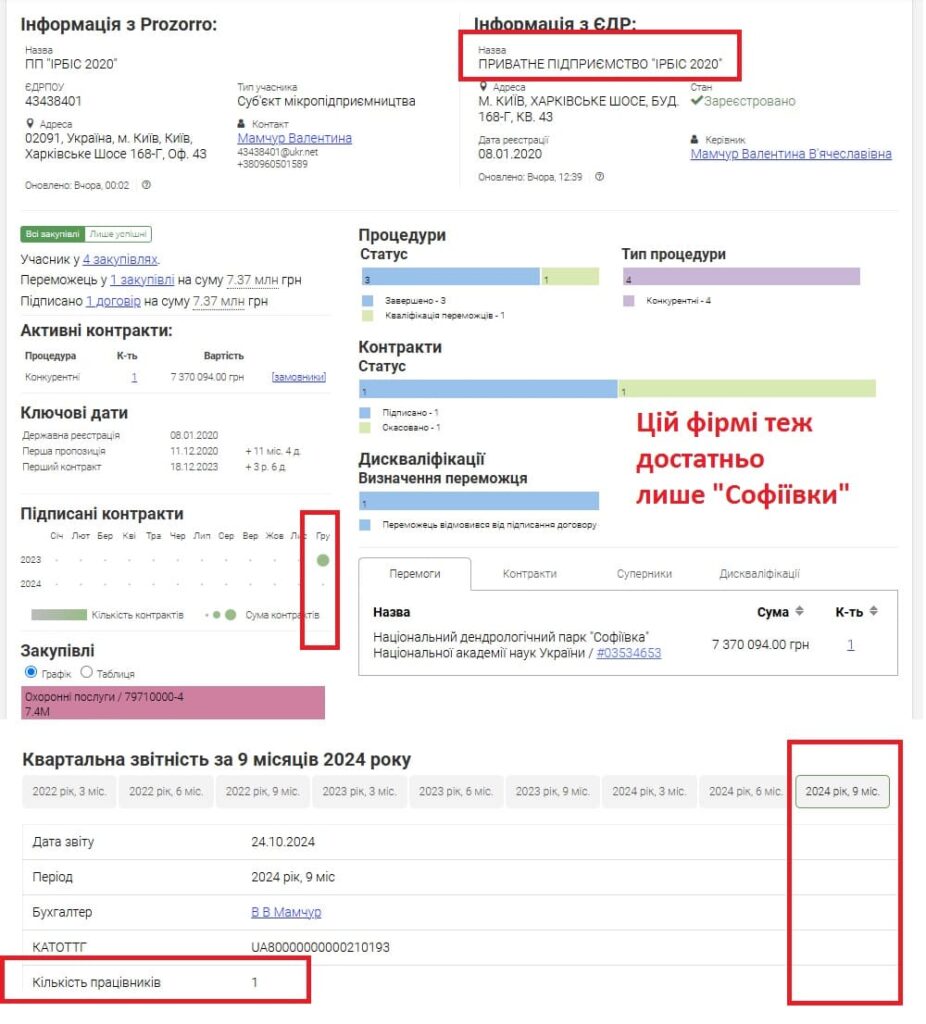The image size is (926, 1024).
Task: Click green checkmark next to Зареєстровано
Action: point(697,101)
